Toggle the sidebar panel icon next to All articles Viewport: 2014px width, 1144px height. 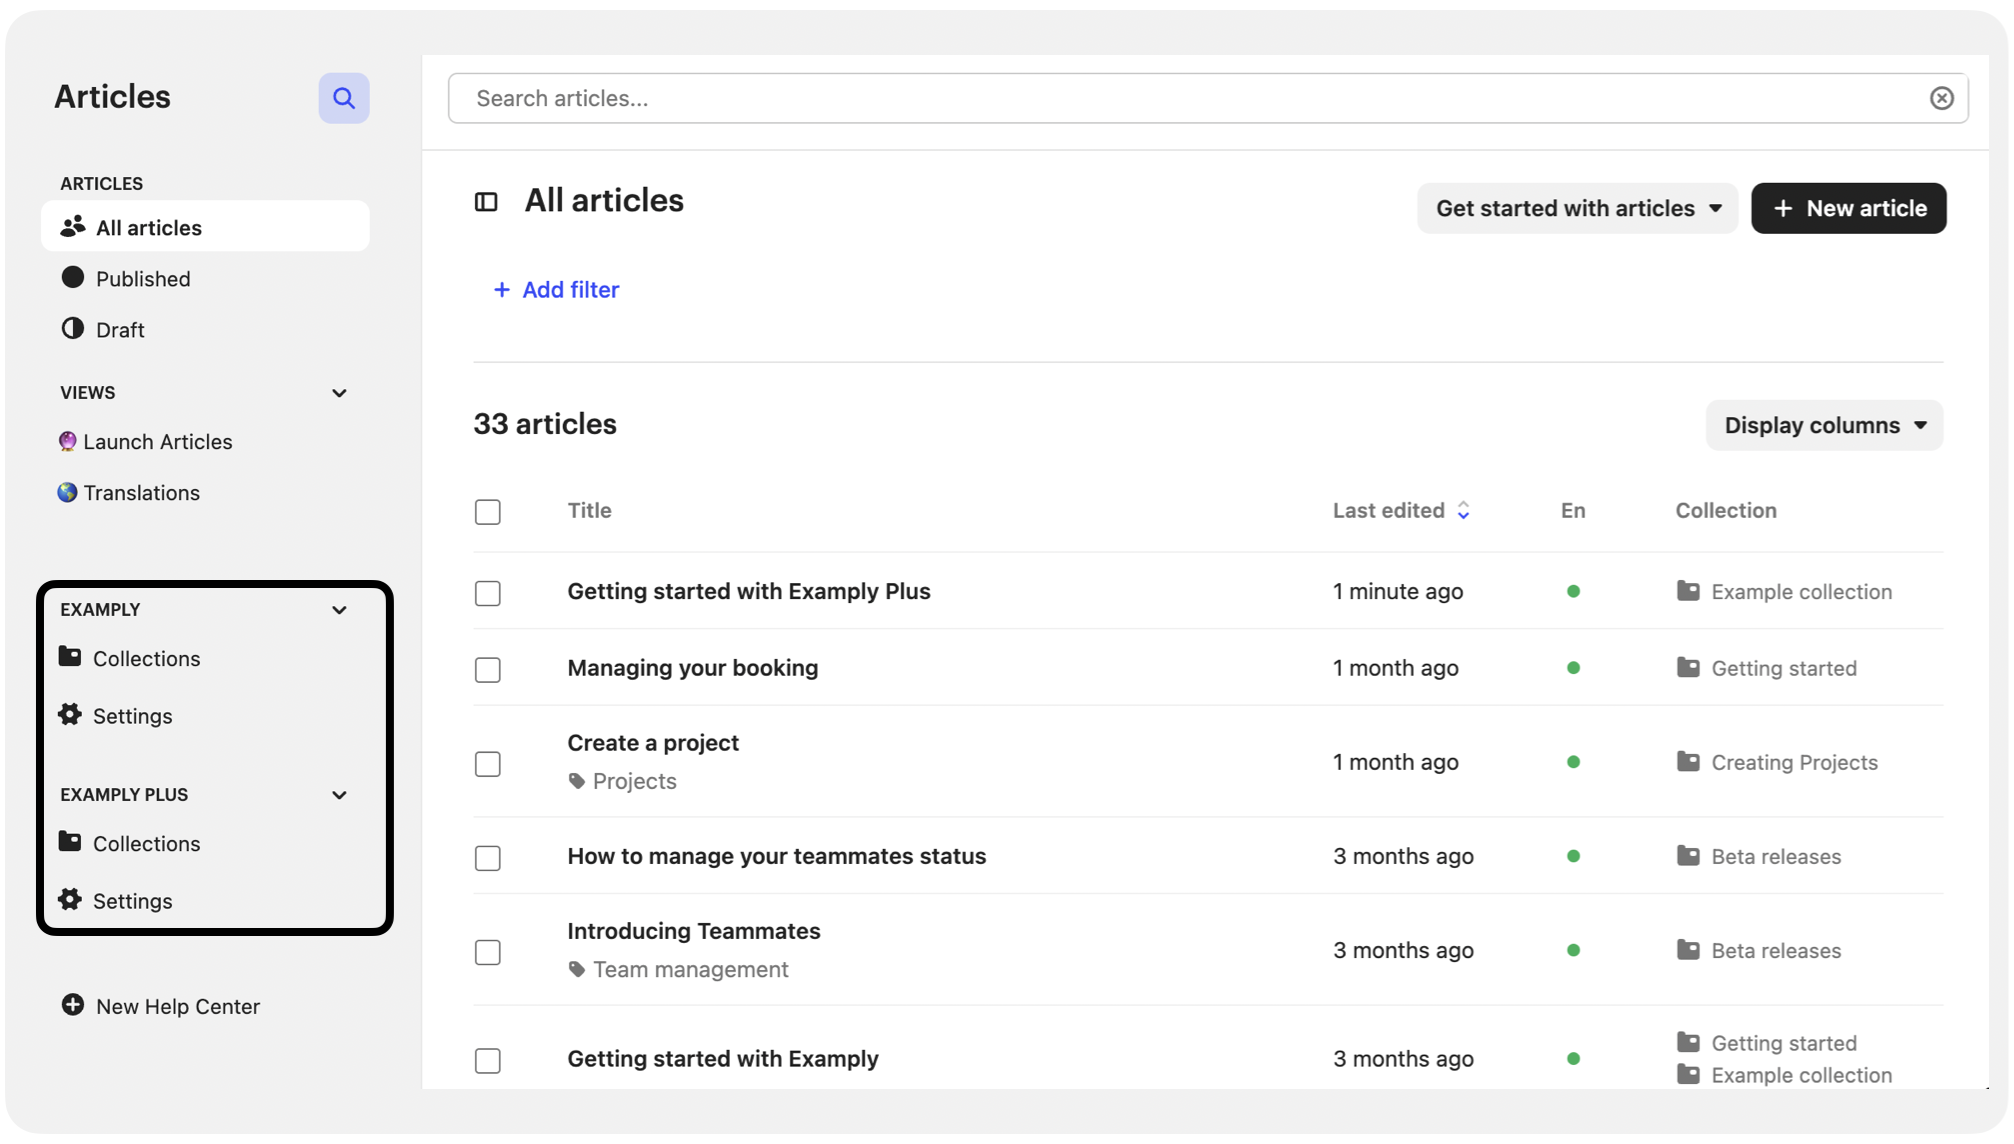point(486,202)
